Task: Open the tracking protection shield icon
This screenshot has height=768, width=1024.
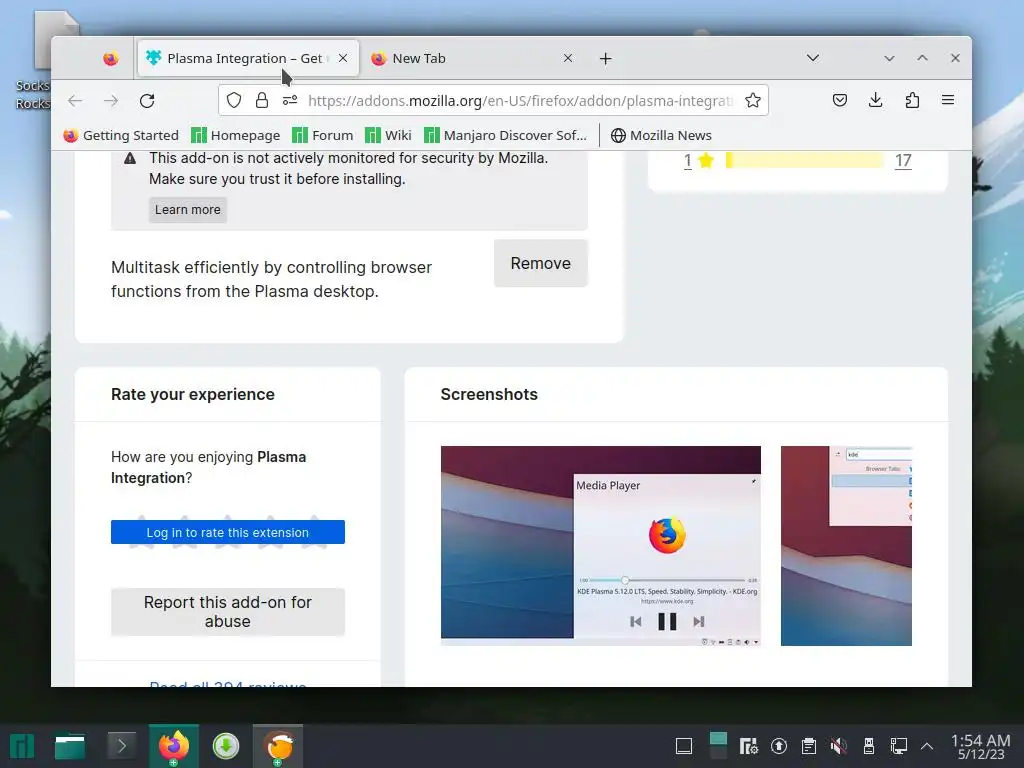Action: tap(234, 101)
